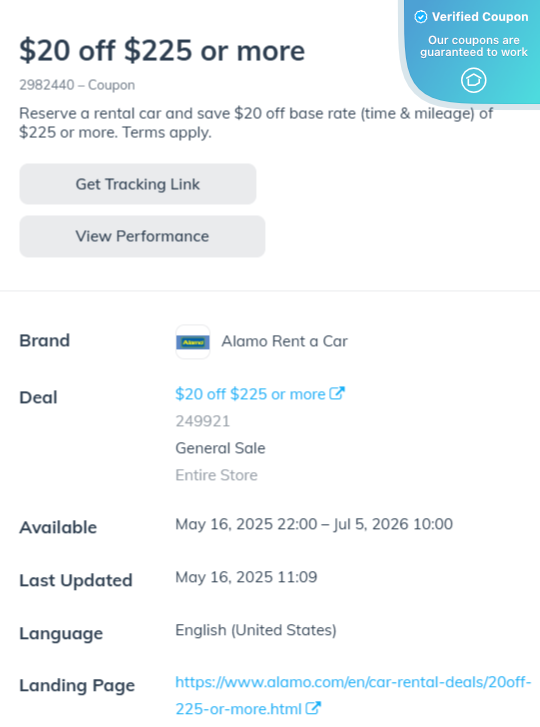Click the Last Updated timestamp
The image size is (540, 727).
pos(247,577)
